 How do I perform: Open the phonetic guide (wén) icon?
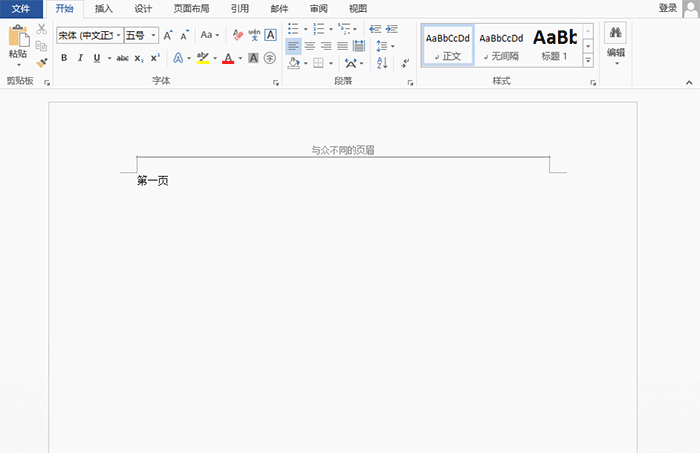254,35
